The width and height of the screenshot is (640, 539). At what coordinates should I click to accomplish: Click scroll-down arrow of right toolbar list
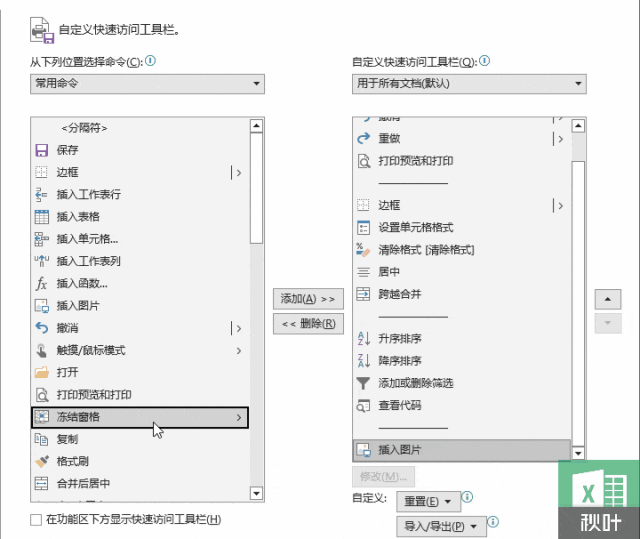click(x=578, y=453)
